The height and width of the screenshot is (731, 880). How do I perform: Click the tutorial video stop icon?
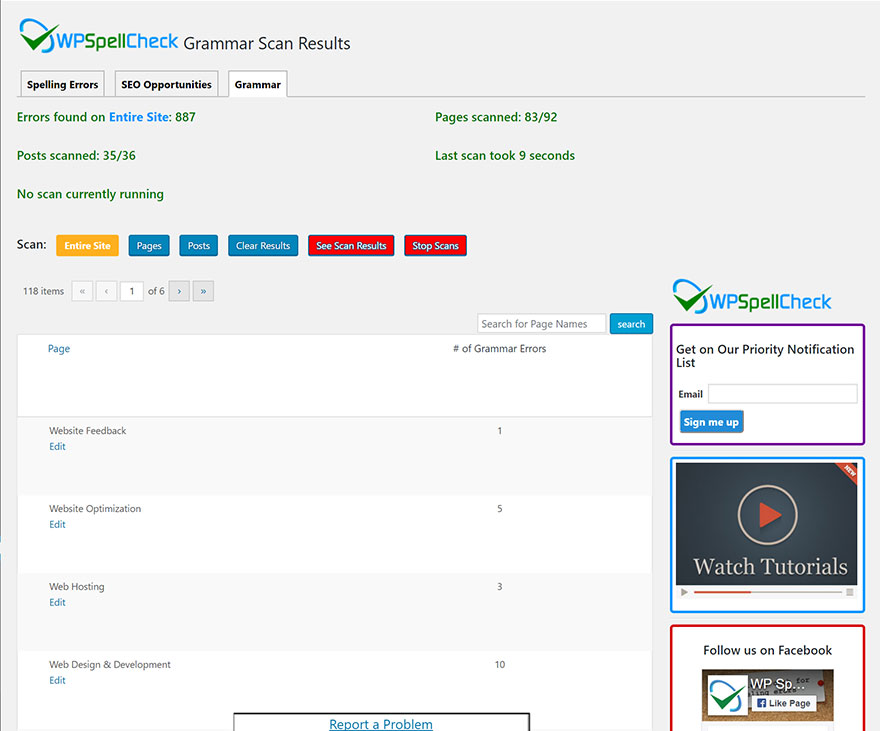click(x=850, y=592)
